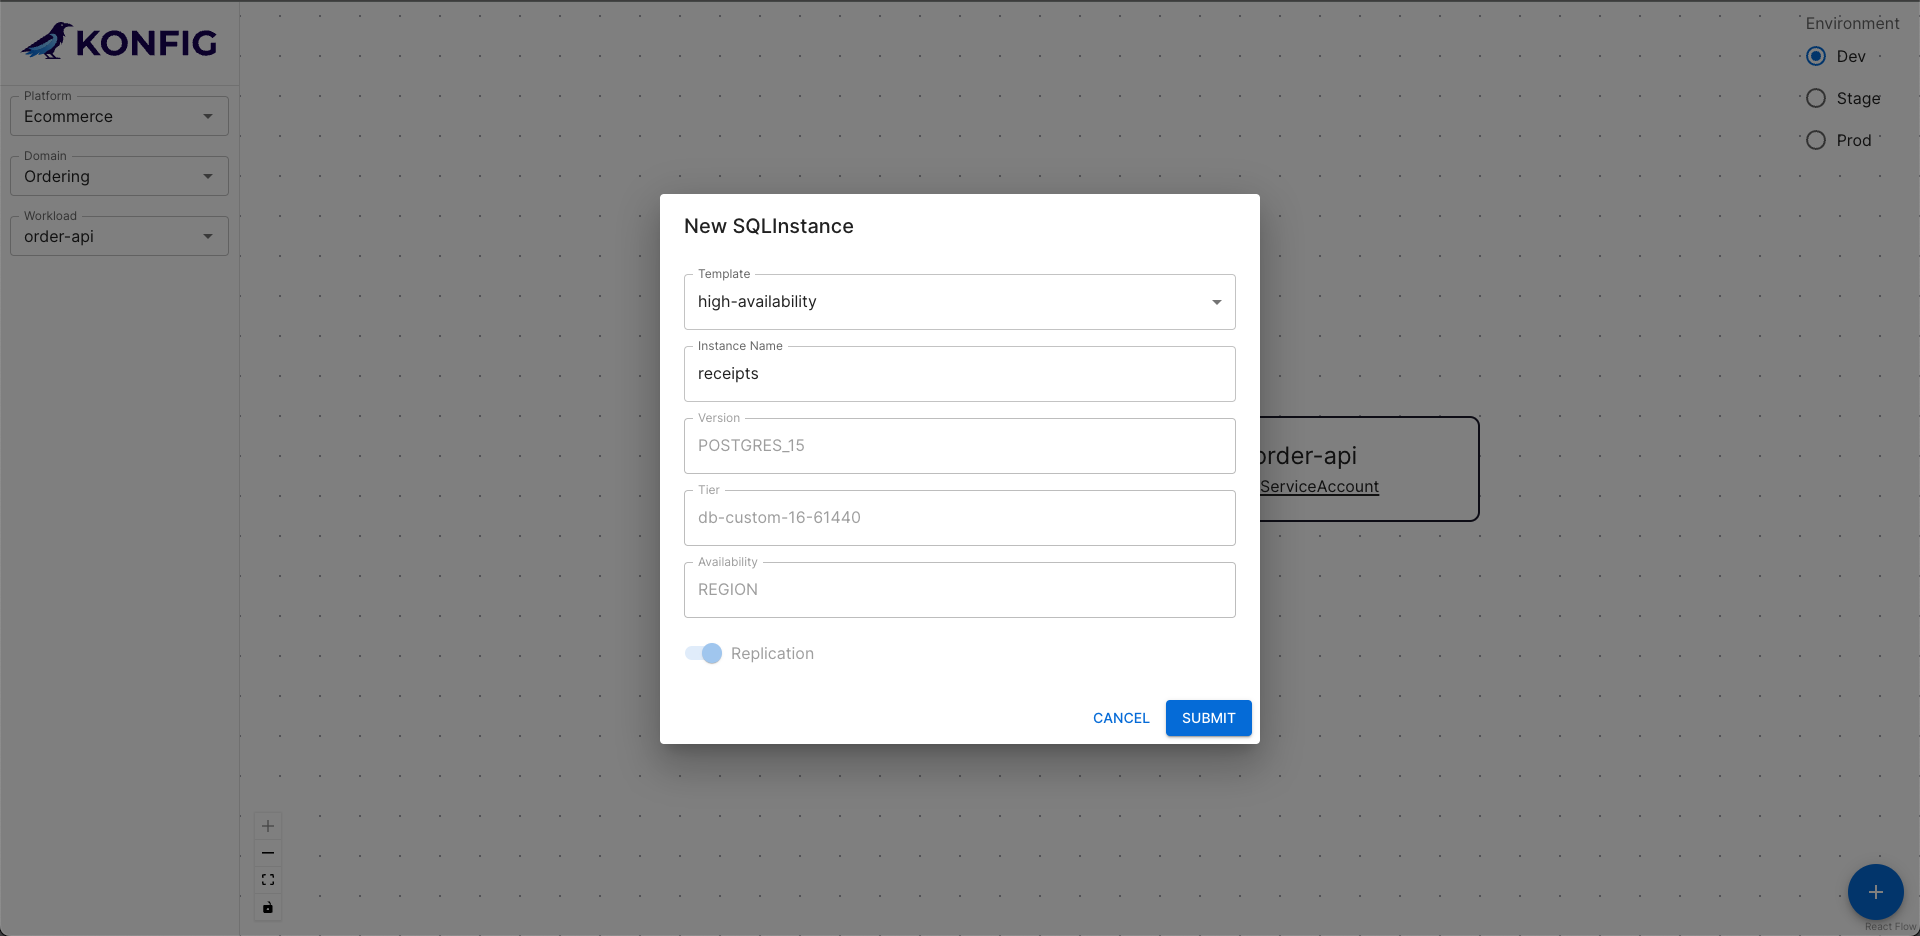The width and height of the screenshot is (1920, 936).
Task: Expand the Domain Ordering dropdown
Action: (119, 176)
